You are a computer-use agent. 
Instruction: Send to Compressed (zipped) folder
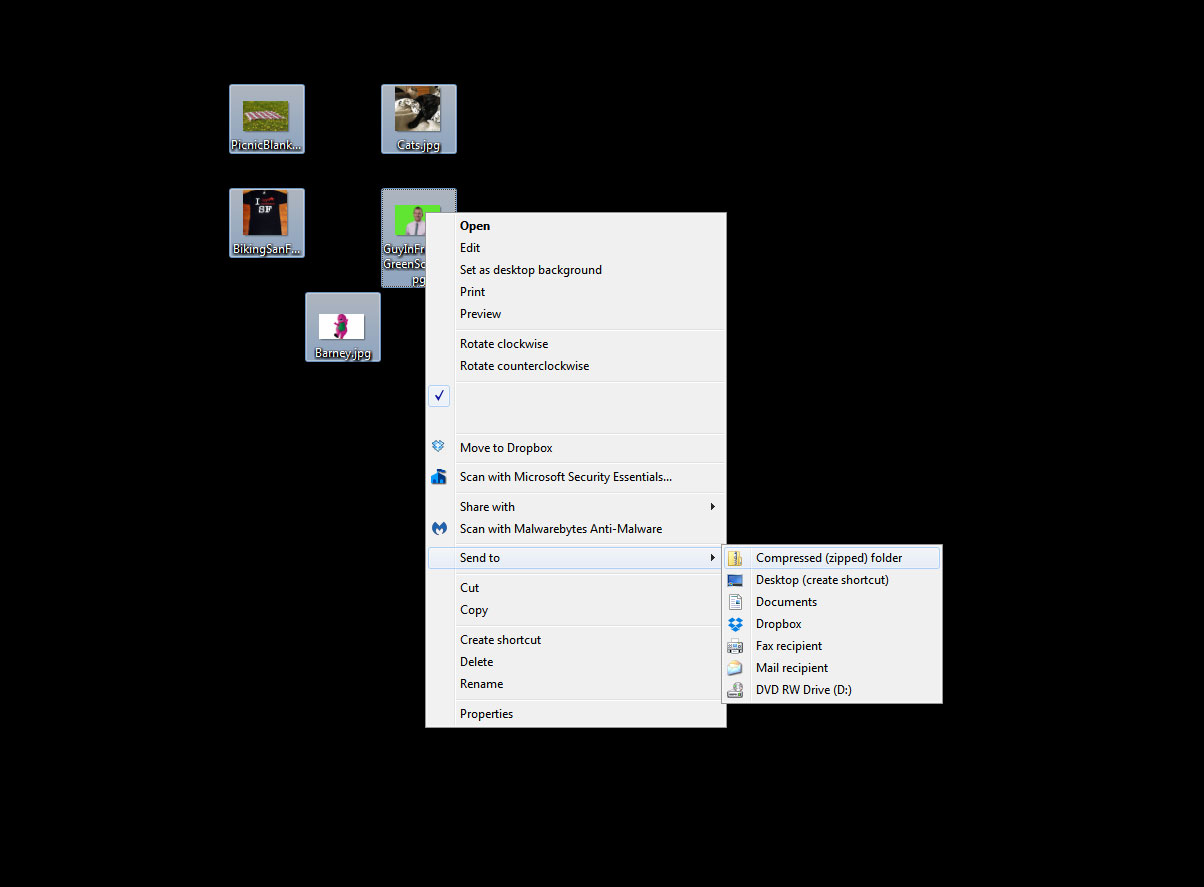(832, 558)
